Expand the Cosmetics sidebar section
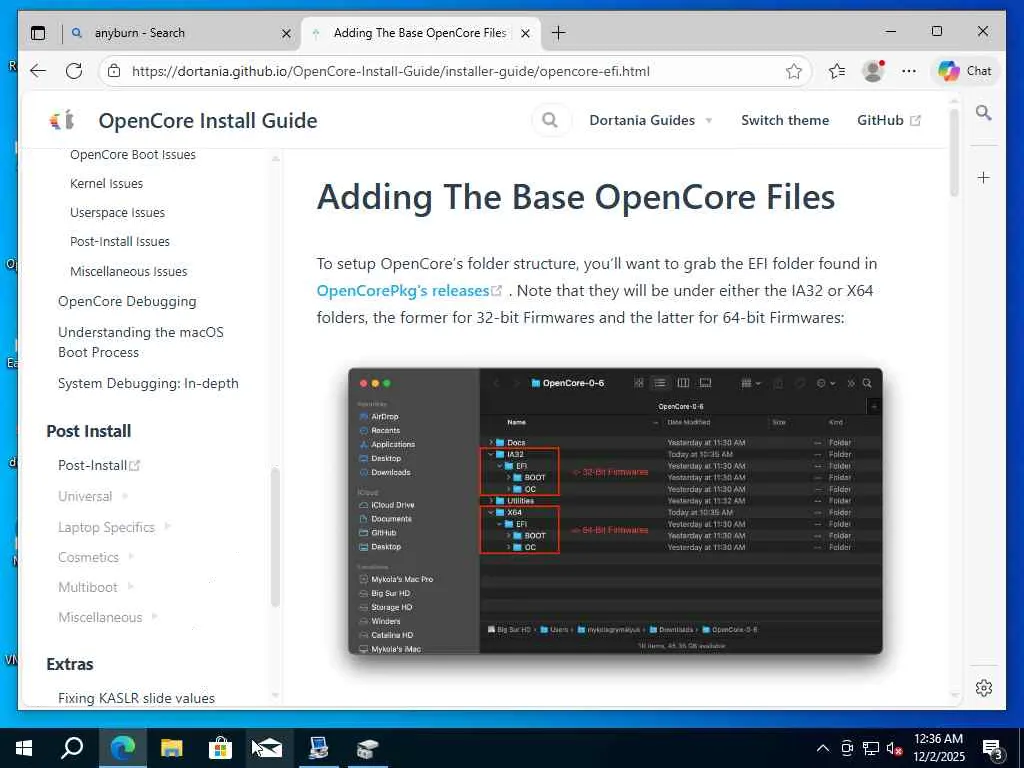This screenshot has height=768, width=1024. [96, 557]
